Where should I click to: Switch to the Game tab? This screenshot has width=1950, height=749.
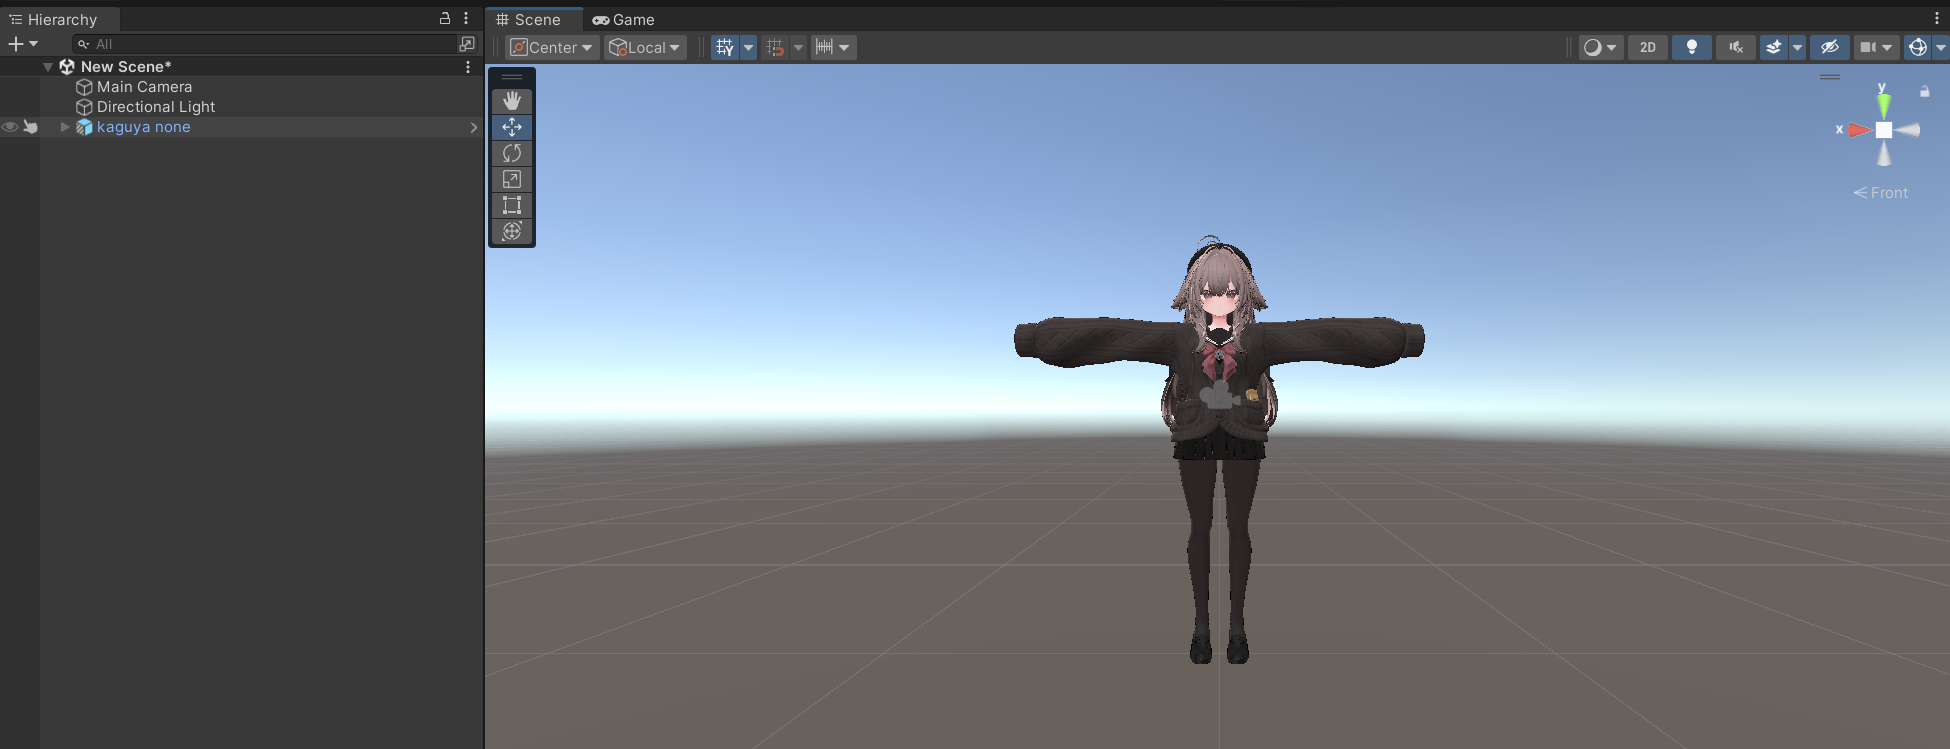tap(623, 20)
